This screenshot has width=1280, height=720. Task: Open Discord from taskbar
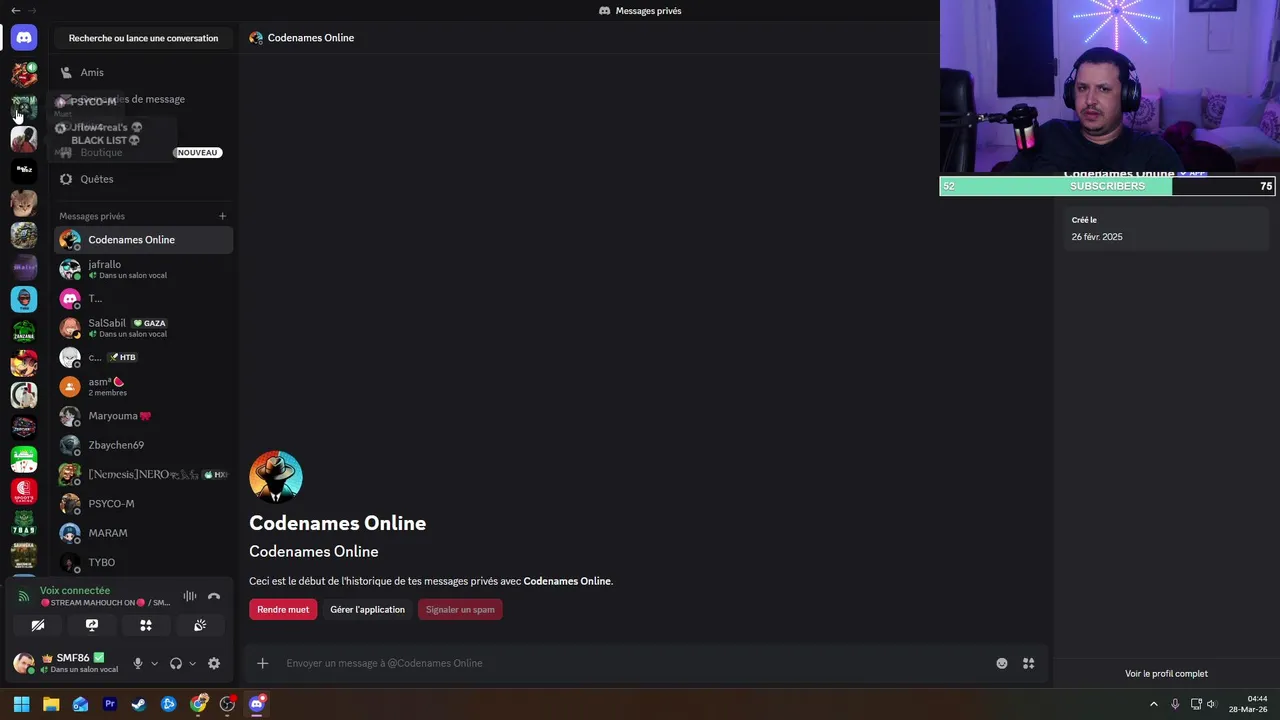click(x=257, y=704)
